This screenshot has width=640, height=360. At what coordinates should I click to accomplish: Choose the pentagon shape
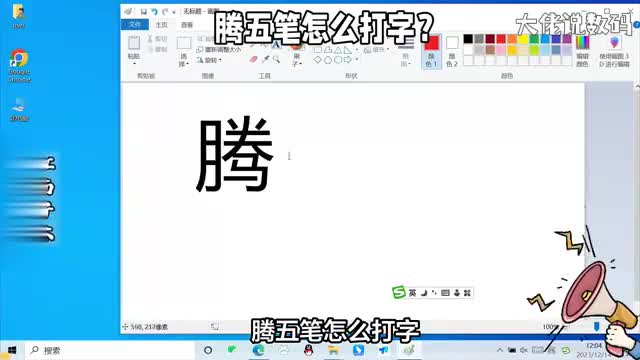tap(328, 60)
